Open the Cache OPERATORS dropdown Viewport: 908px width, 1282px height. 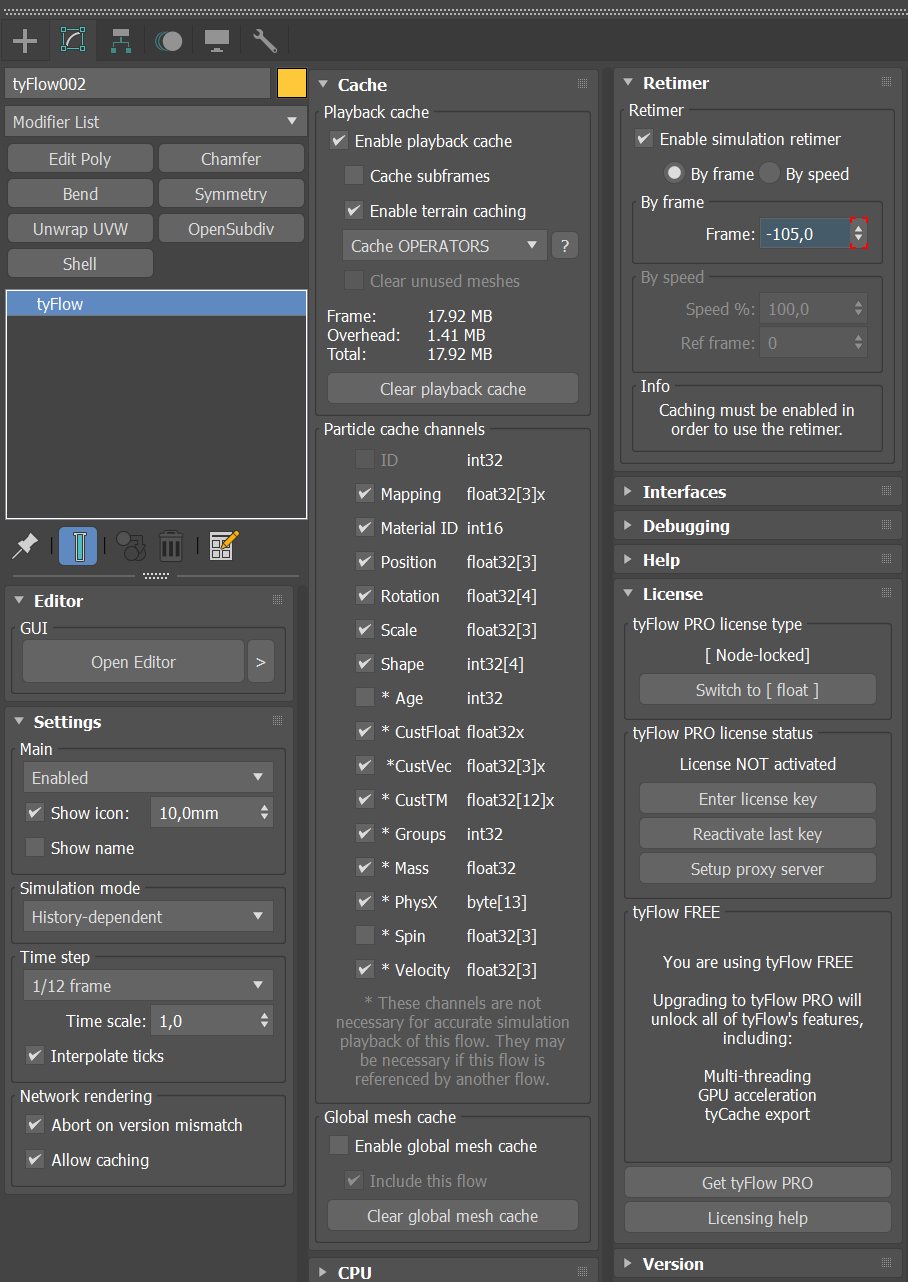[445, 246]
